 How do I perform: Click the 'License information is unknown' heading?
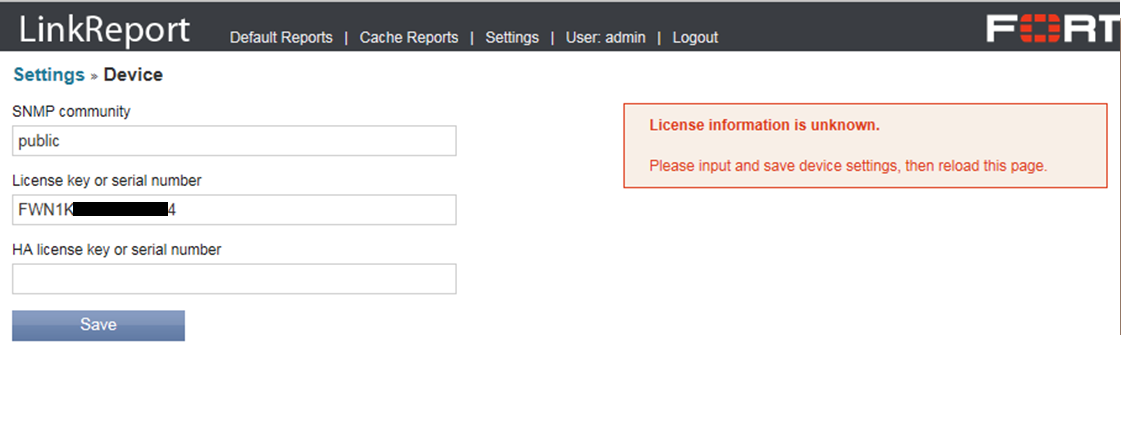(764, 126)
